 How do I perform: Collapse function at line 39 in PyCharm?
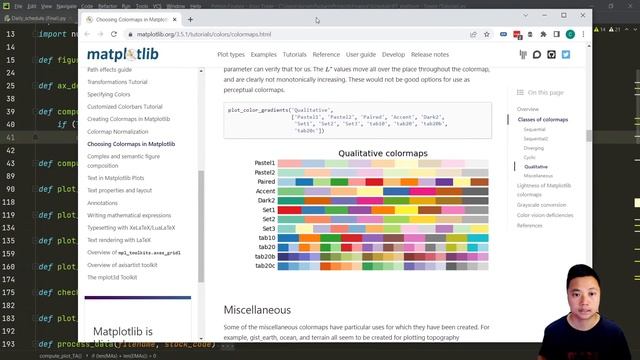(35, 112)
